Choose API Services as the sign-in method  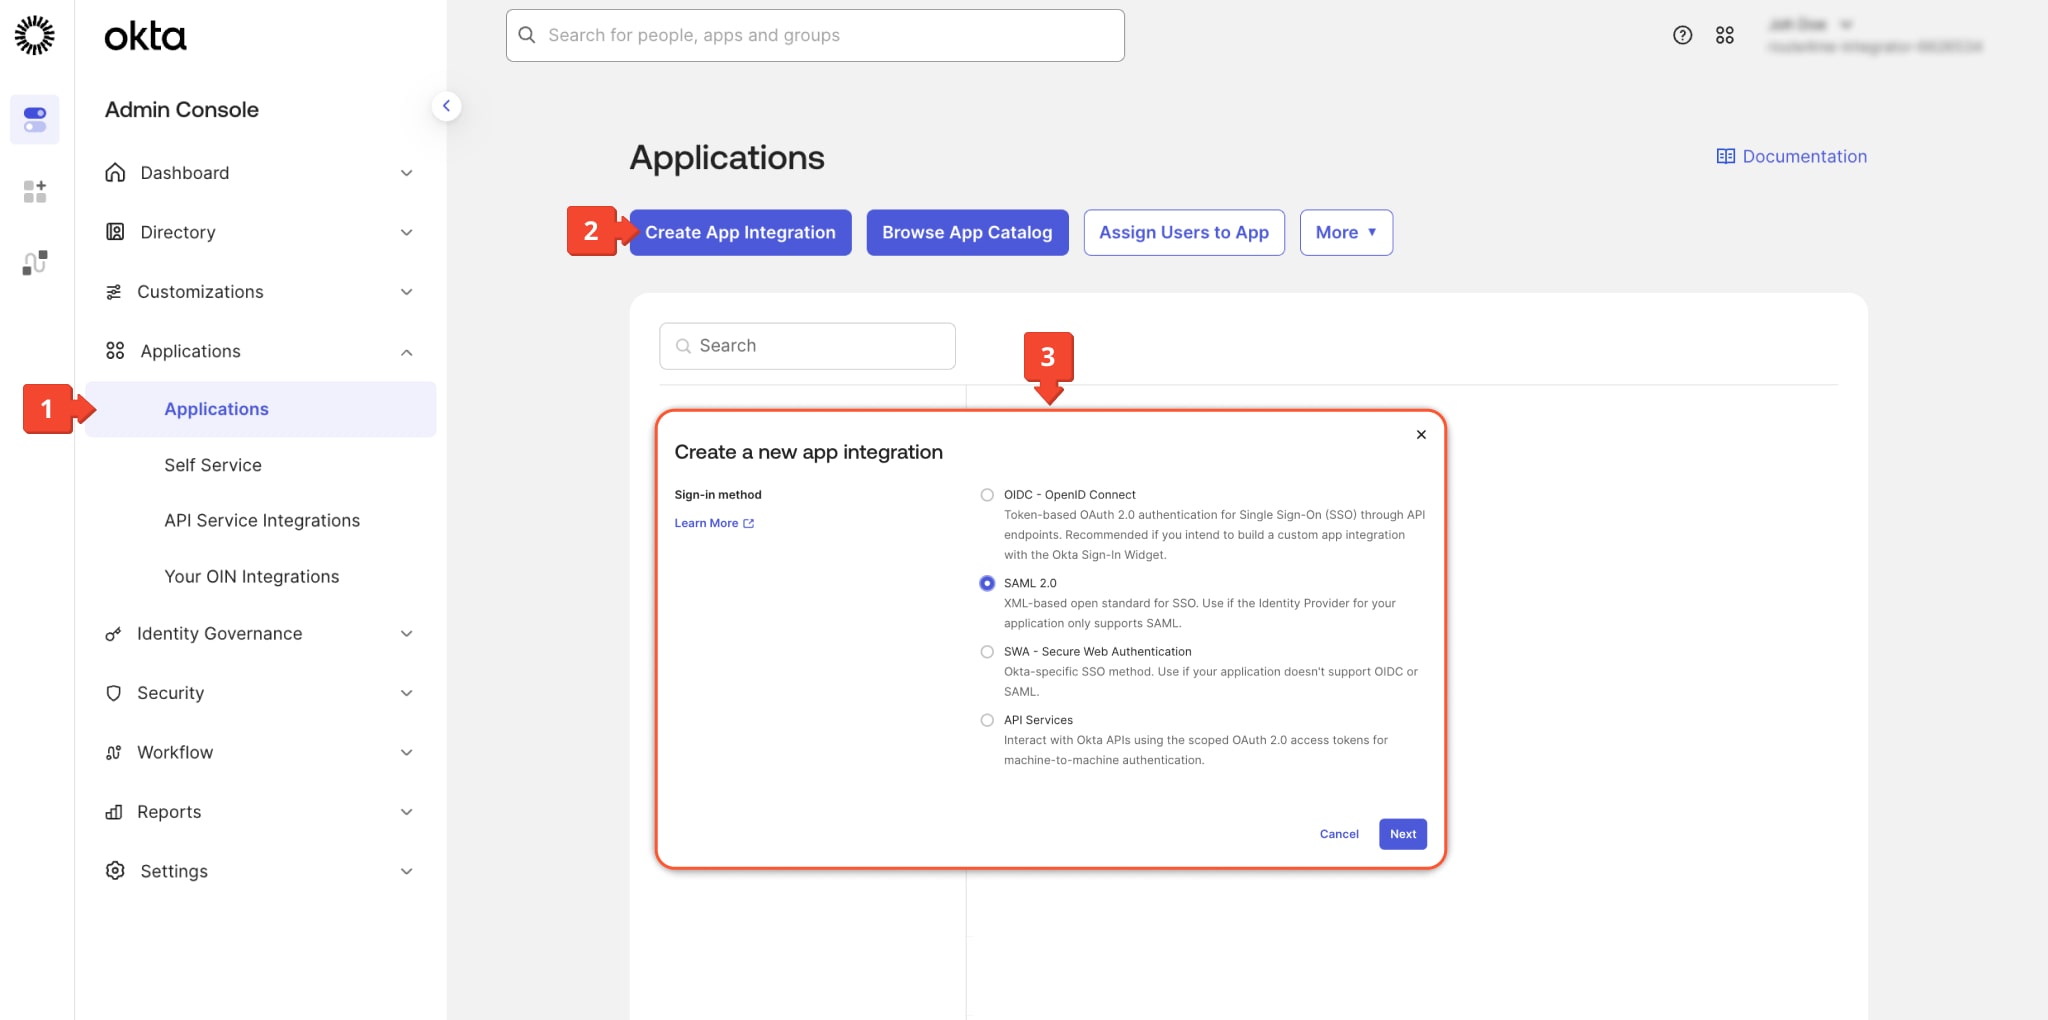988,719
